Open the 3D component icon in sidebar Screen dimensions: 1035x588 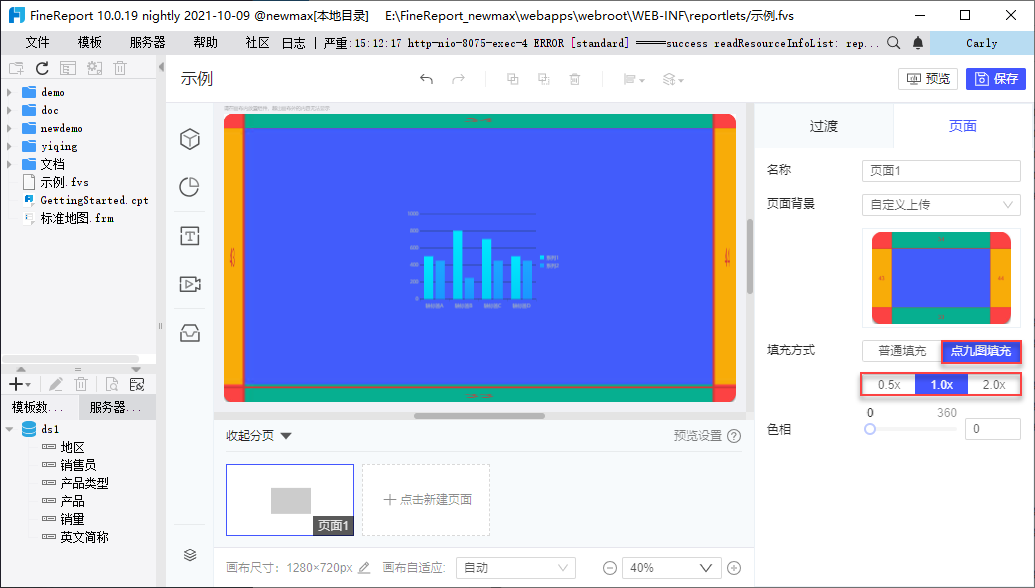tap(190, 139)
